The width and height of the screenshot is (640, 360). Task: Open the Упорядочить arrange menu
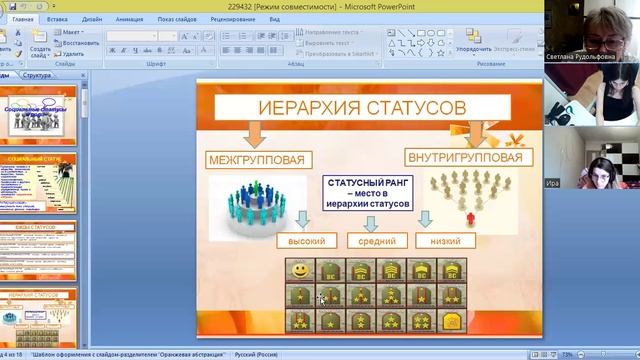point(473,42)
